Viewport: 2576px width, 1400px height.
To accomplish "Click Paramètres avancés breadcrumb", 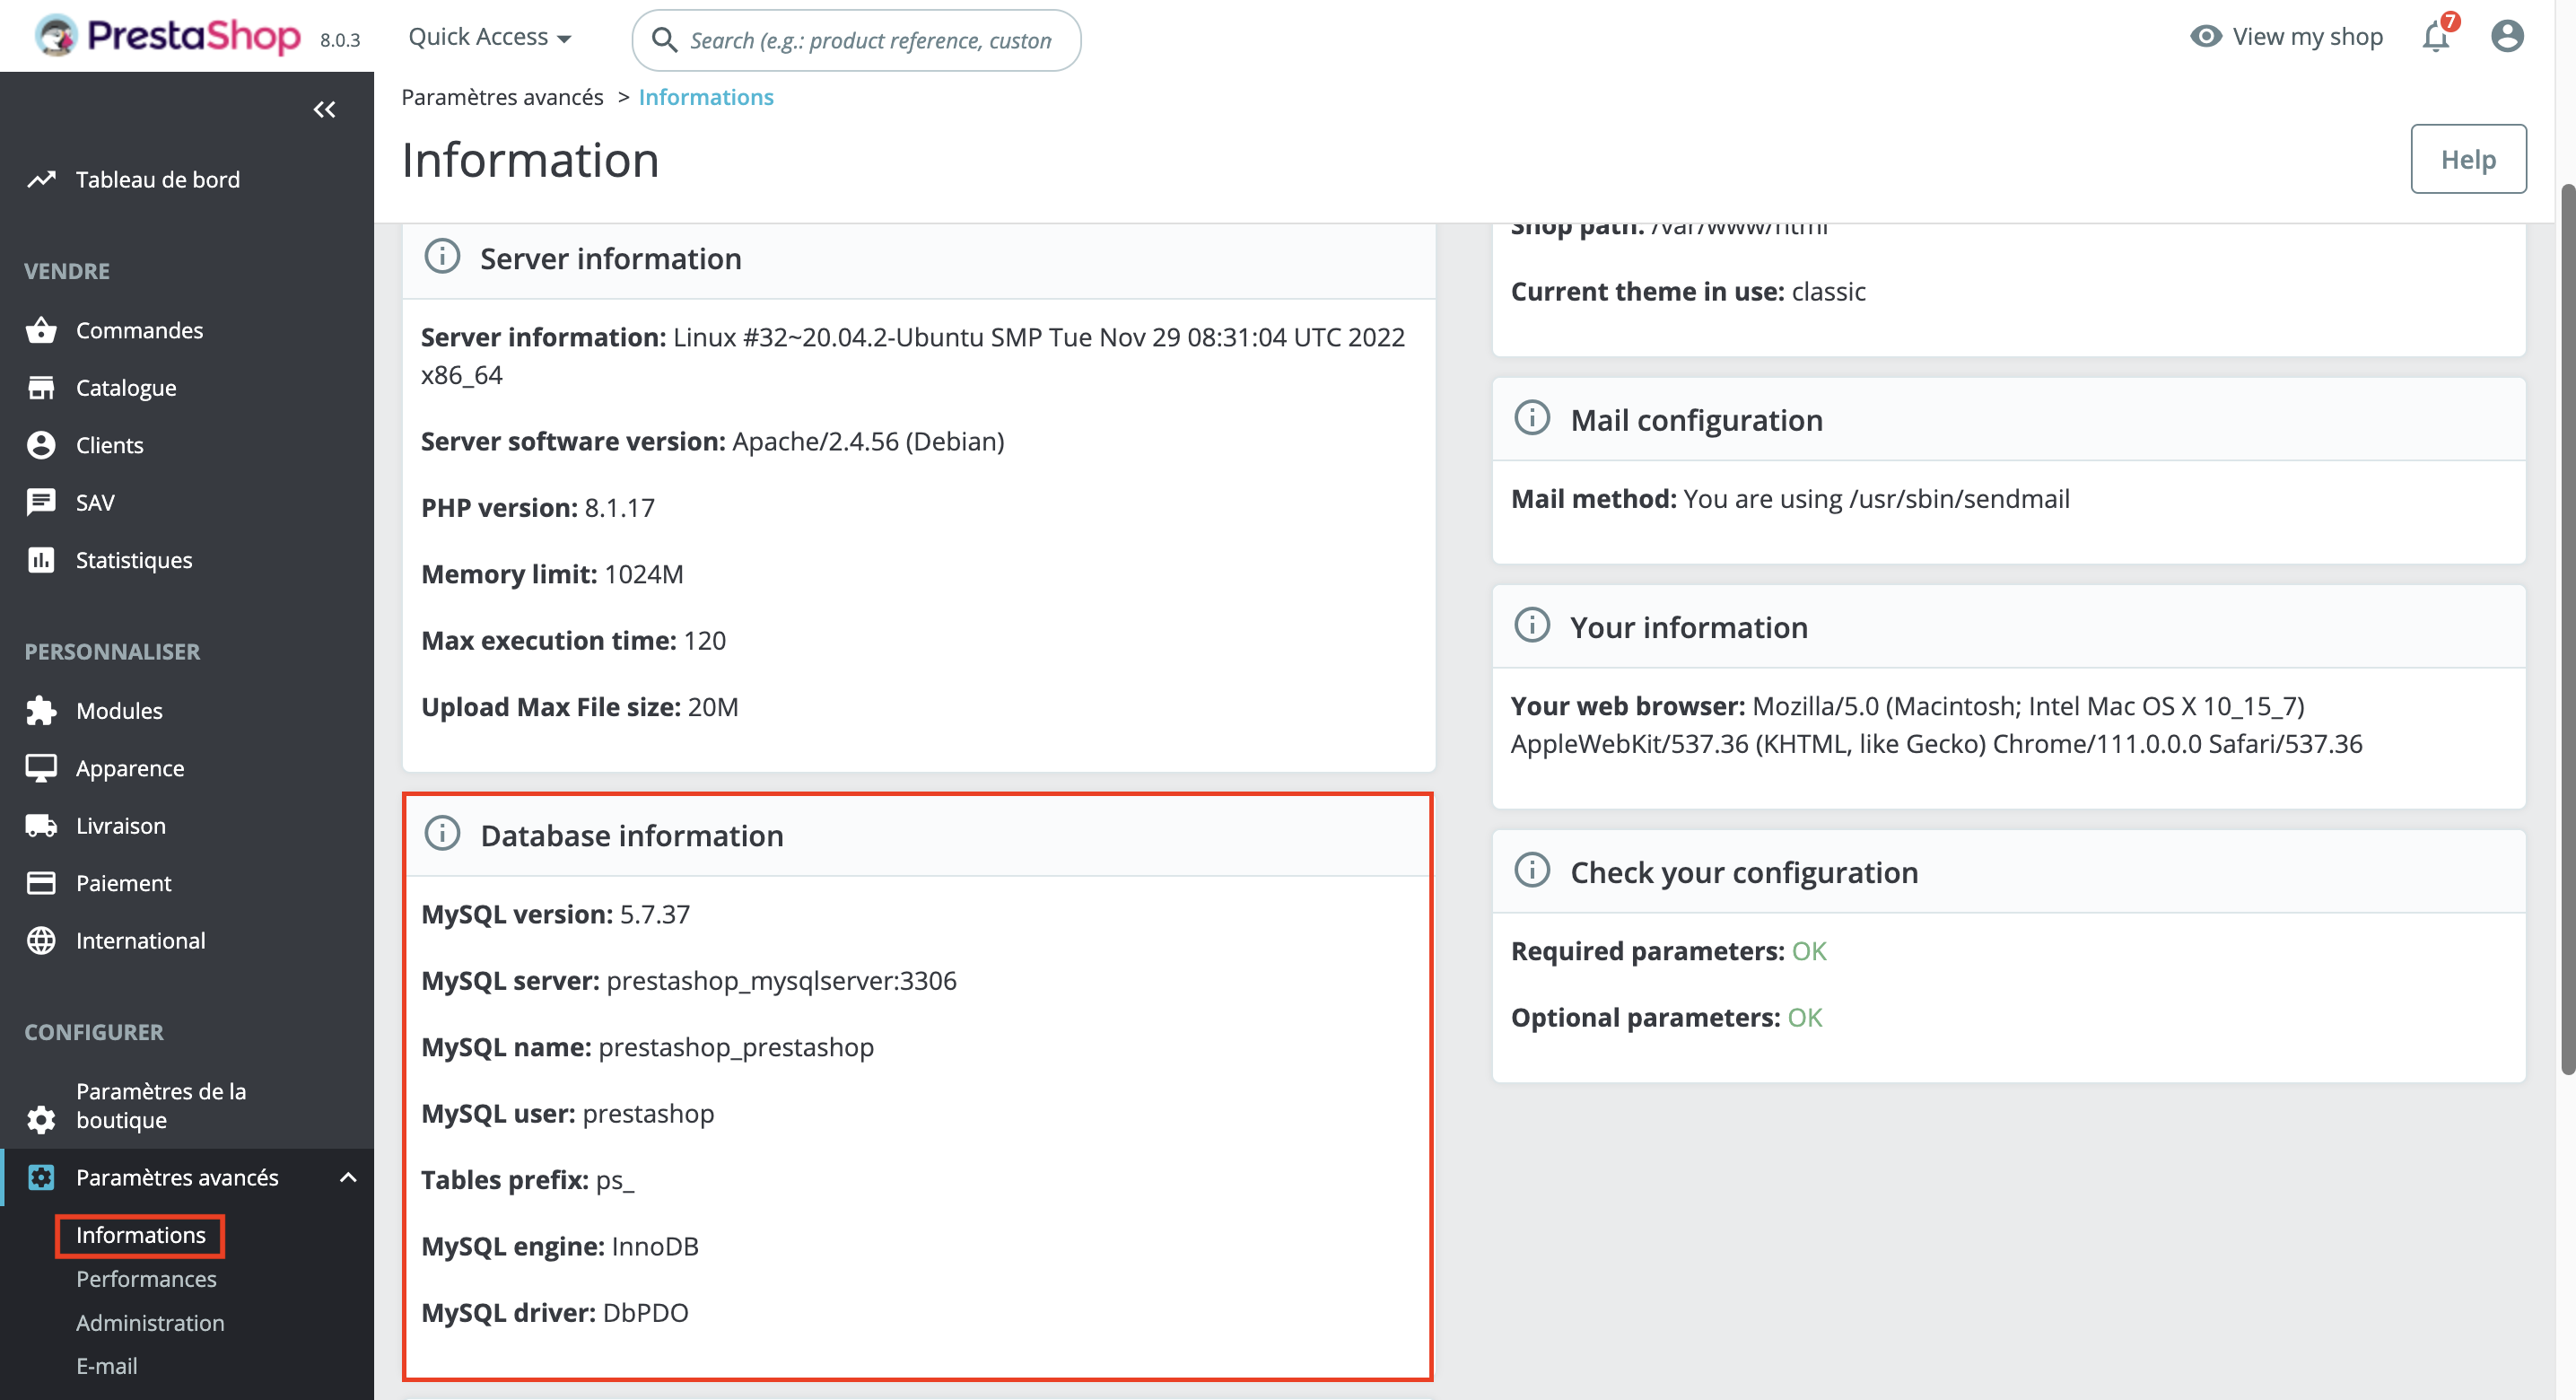I will tap(502, 97).
